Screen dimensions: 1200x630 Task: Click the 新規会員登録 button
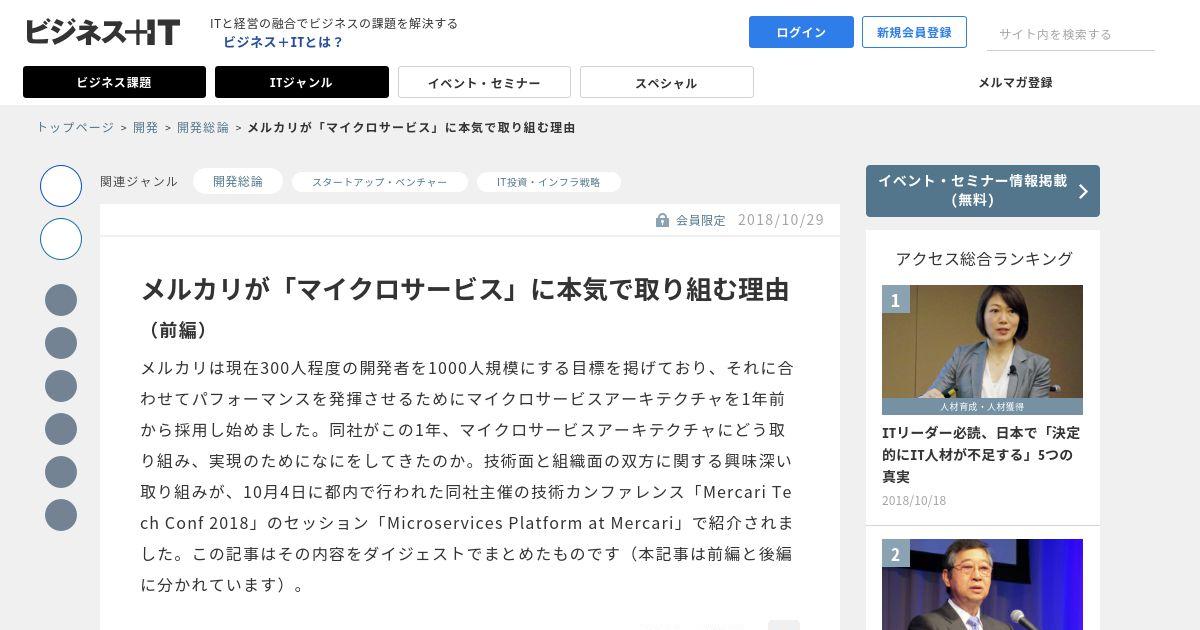point(914,32)
